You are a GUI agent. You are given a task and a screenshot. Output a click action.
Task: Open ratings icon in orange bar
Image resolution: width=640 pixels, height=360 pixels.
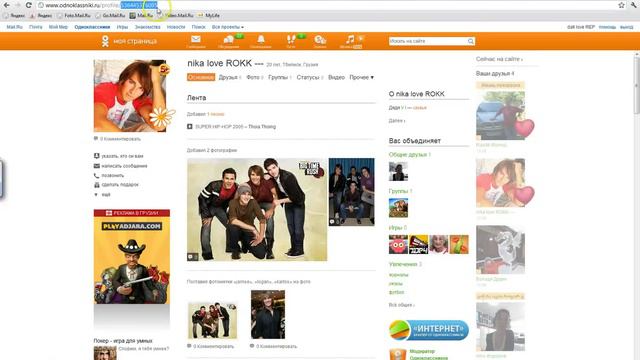[x=320, y=40]
